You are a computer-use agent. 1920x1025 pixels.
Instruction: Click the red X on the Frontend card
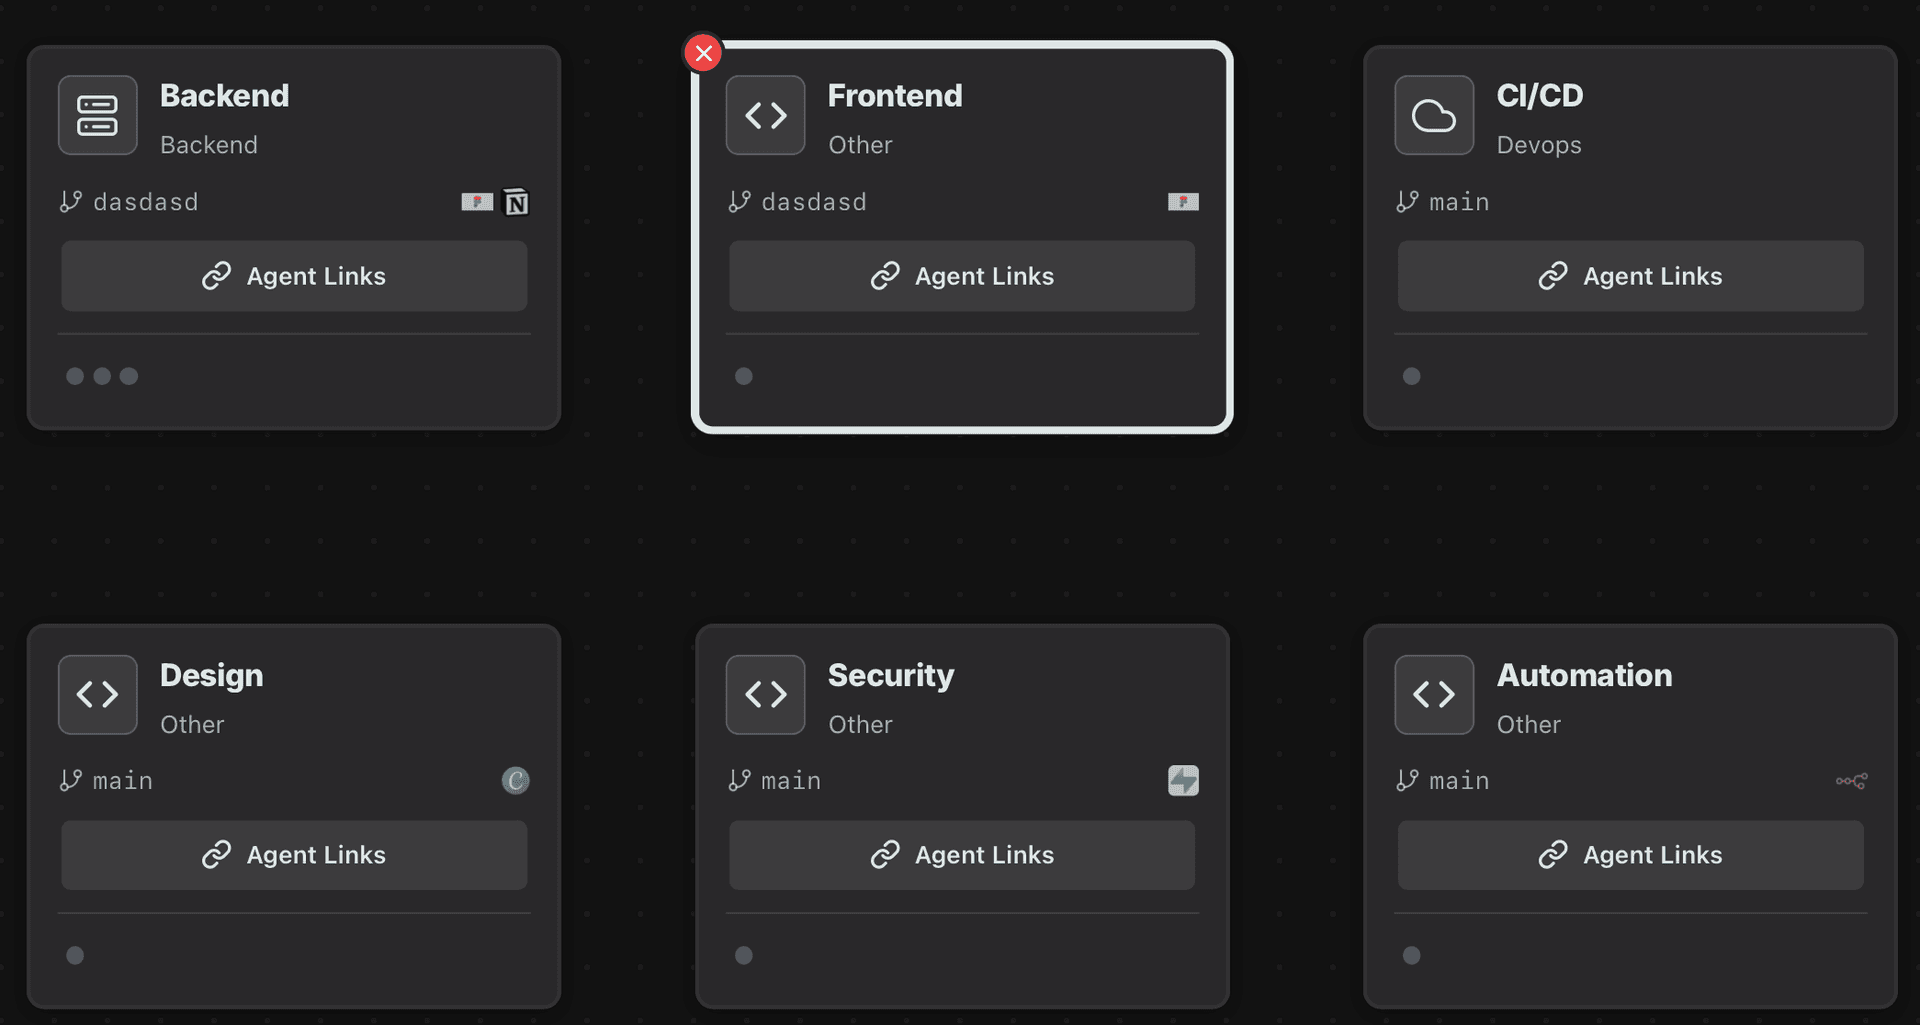point(703,53)
